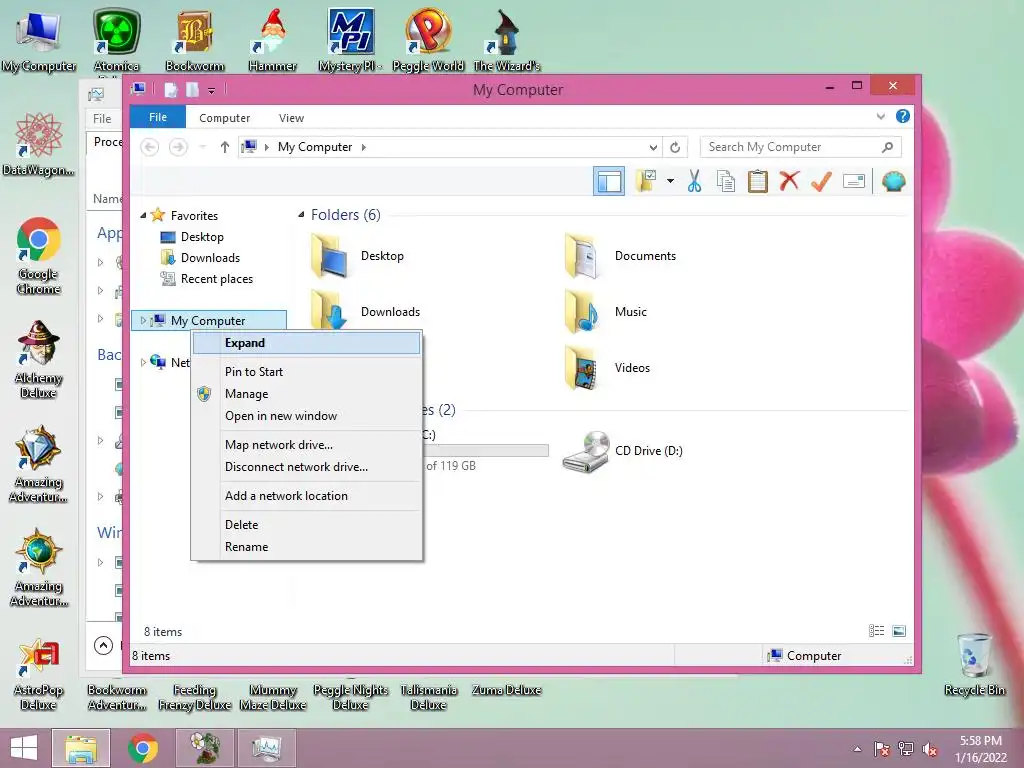Open the Documents folder icon
The image size is (1024, 768).
(581, 256)
